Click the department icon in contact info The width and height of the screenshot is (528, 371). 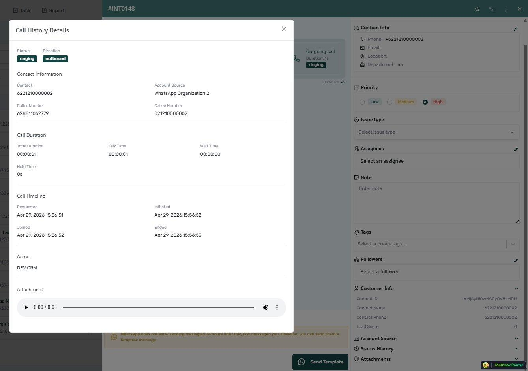[x=362, y=65]
